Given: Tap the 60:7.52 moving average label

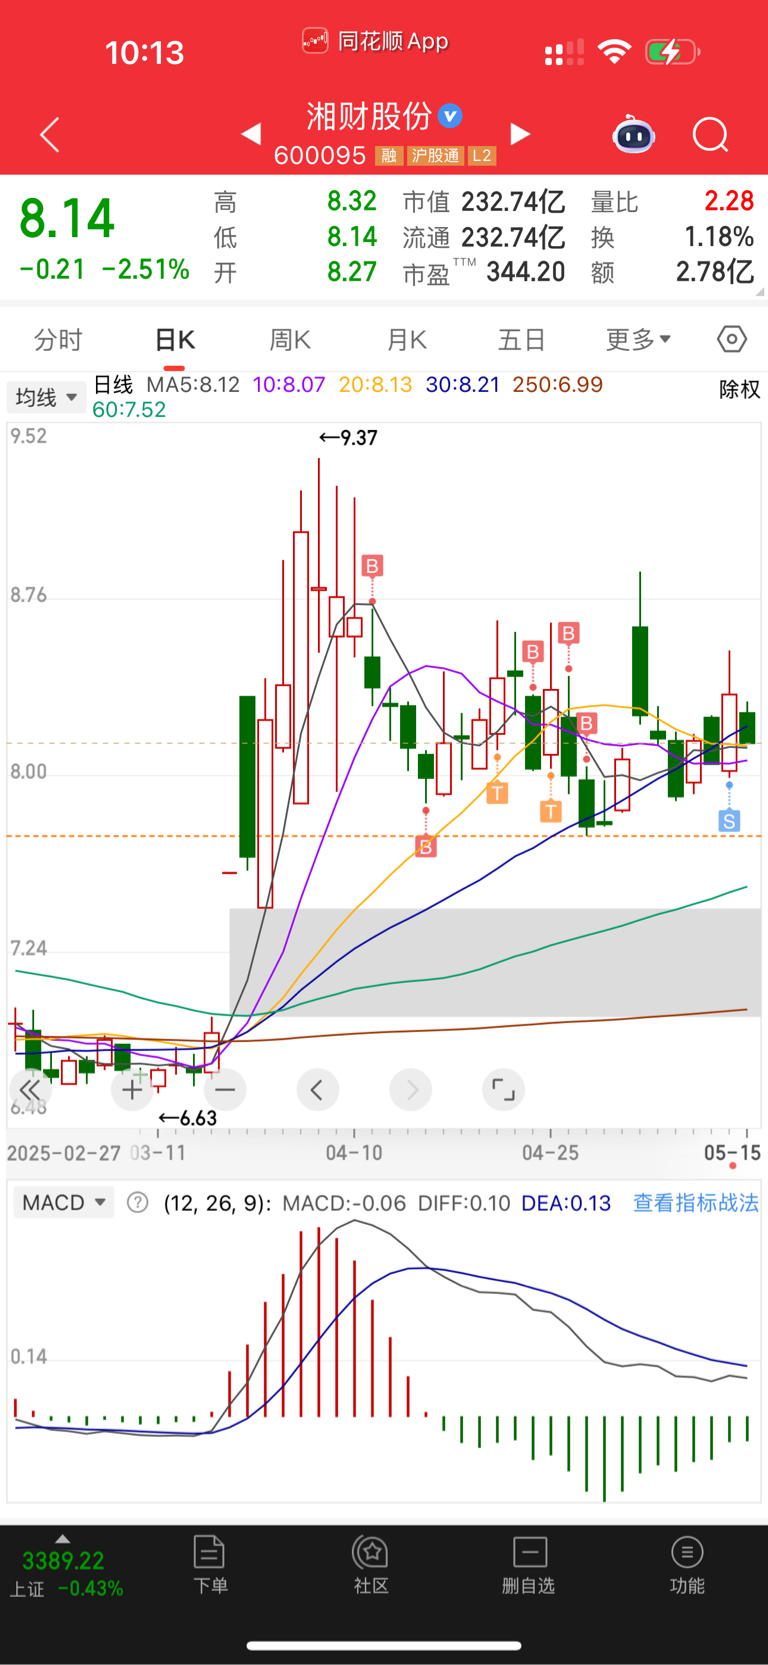Looking at the screenshot, I should click(x=129, y=410).
